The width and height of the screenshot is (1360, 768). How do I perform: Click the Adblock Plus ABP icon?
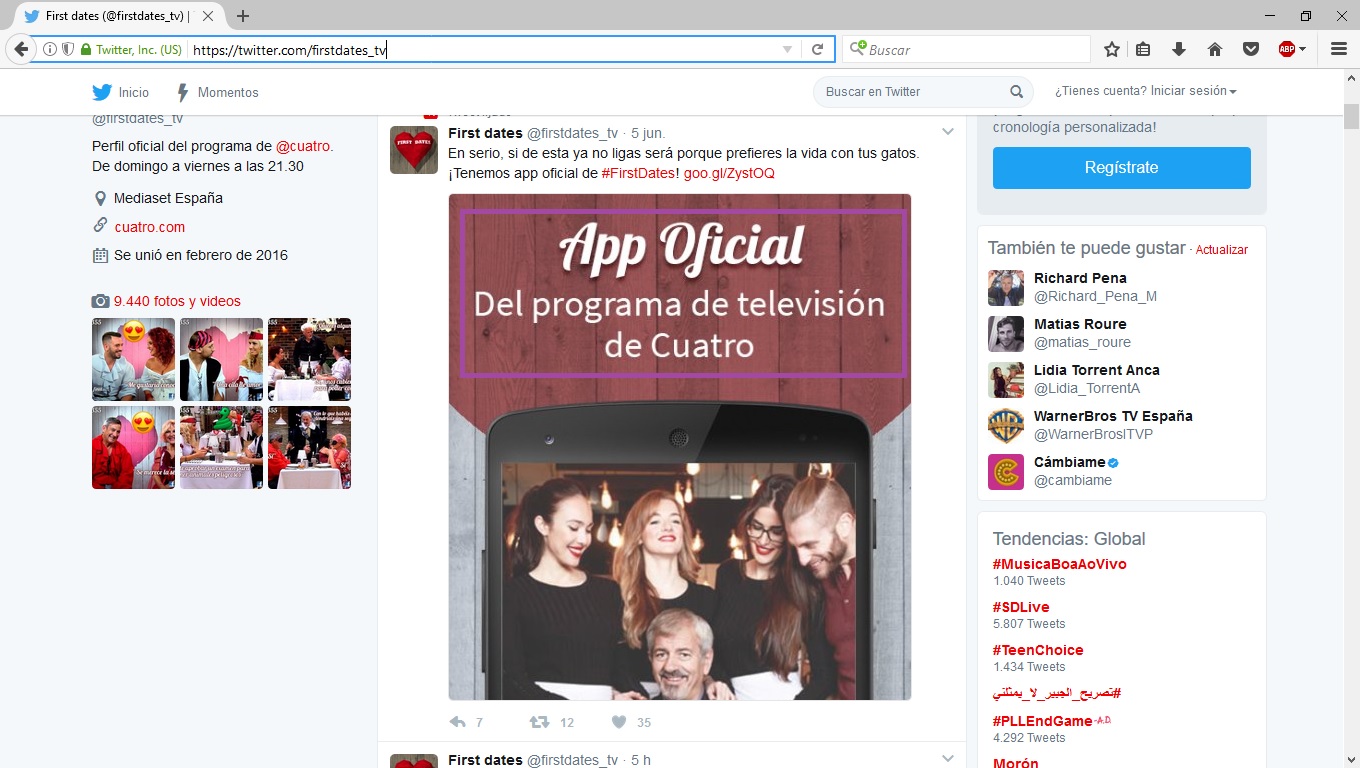[1286, 50]
